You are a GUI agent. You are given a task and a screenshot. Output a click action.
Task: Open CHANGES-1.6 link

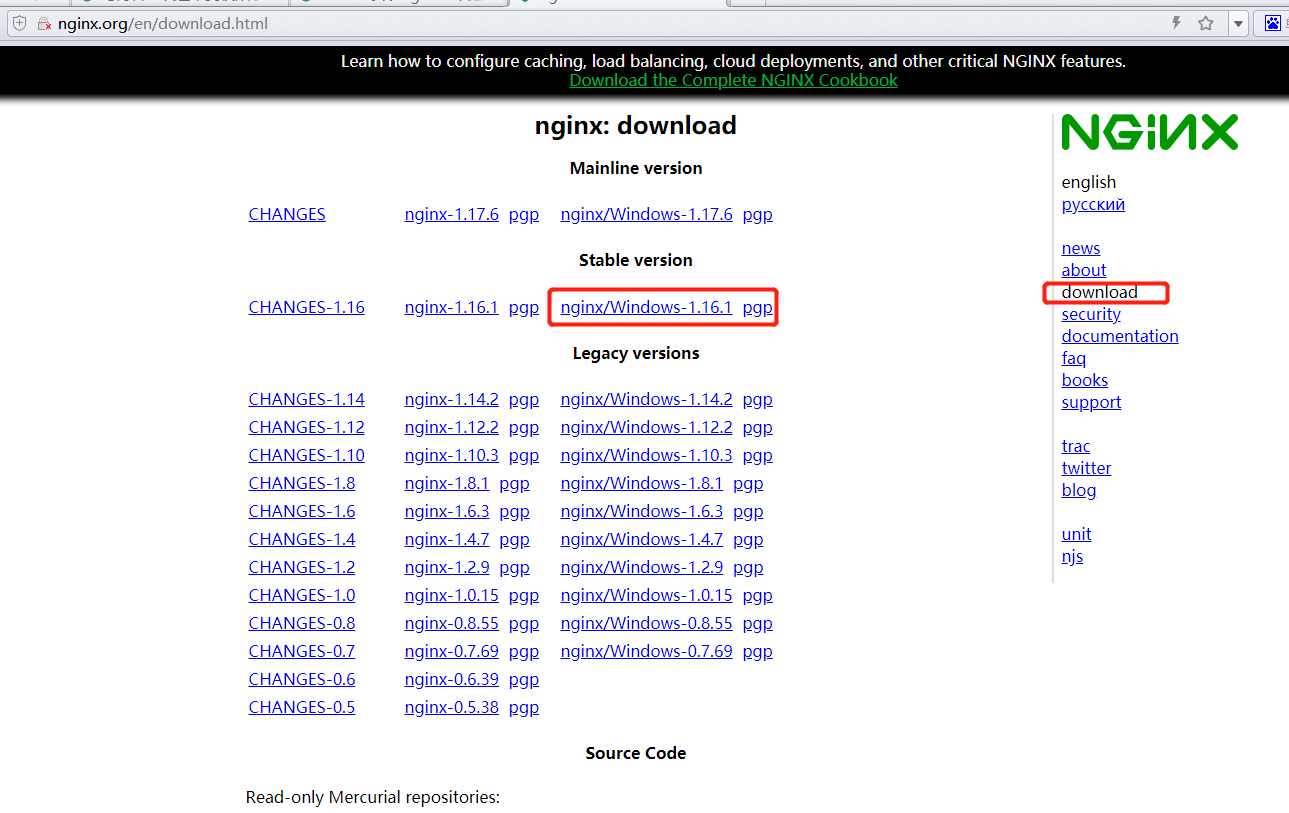[x=302, y=511]
